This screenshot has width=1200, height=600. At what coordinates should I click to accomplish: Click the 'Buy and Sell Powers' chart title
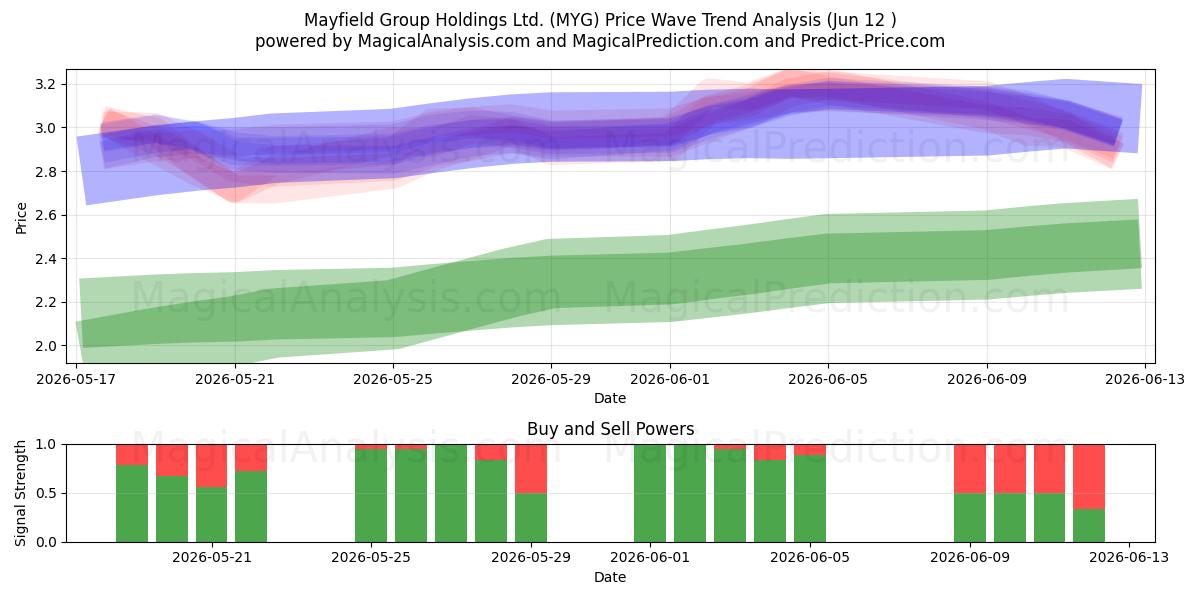coord(610,429)
